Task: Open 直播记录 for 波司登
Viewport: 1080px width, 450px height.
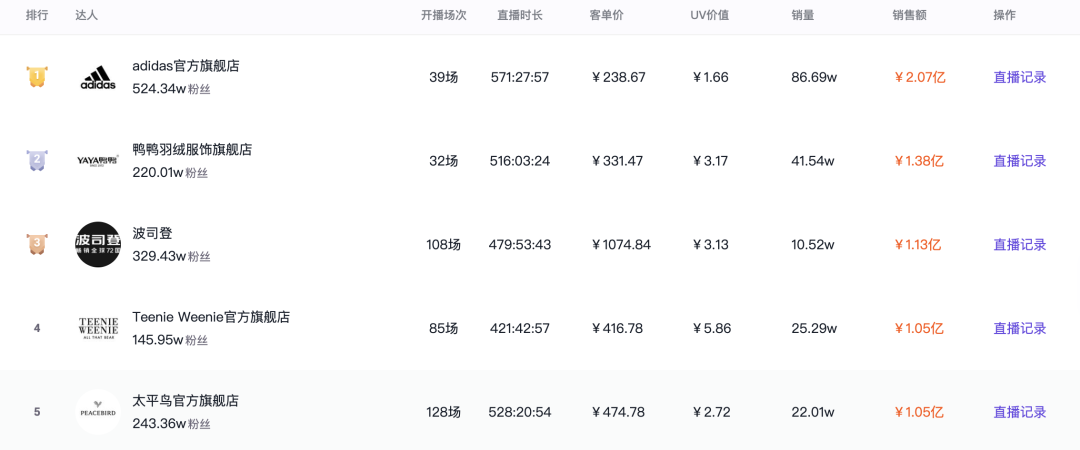Action: pyautogui.click(x=1019, y=245)
